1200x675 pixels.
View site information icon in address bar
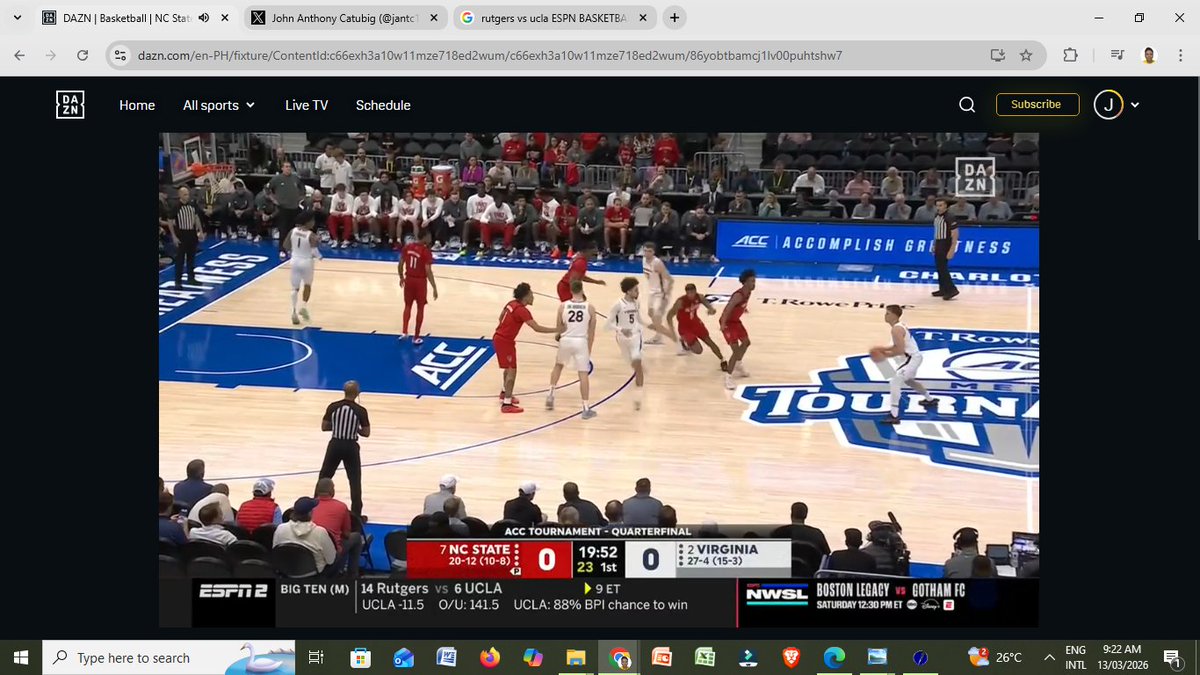[121, 55]
